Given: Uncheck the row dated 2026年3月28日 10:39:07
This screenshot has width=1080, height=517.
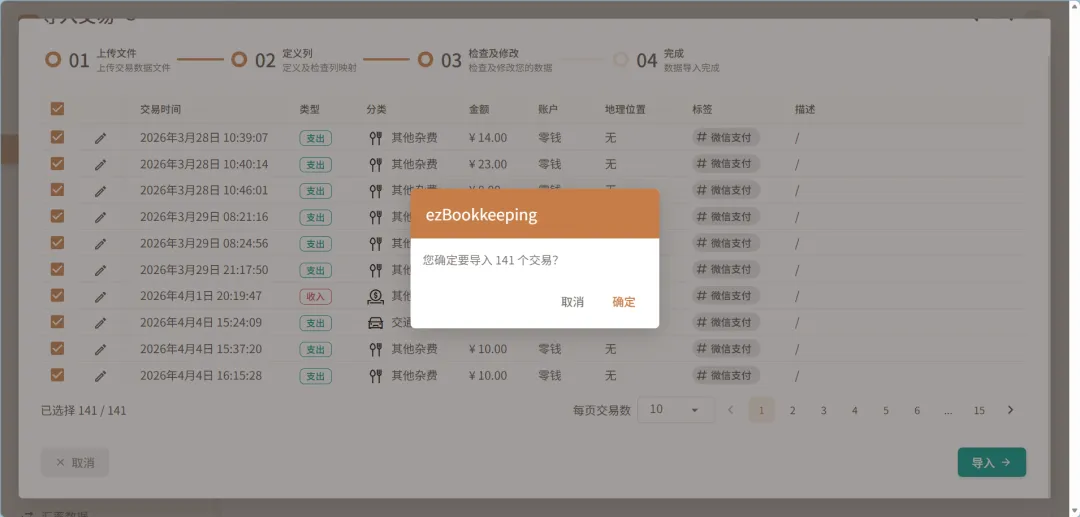Looking at the screenshot, I should (x=57, y=137).
